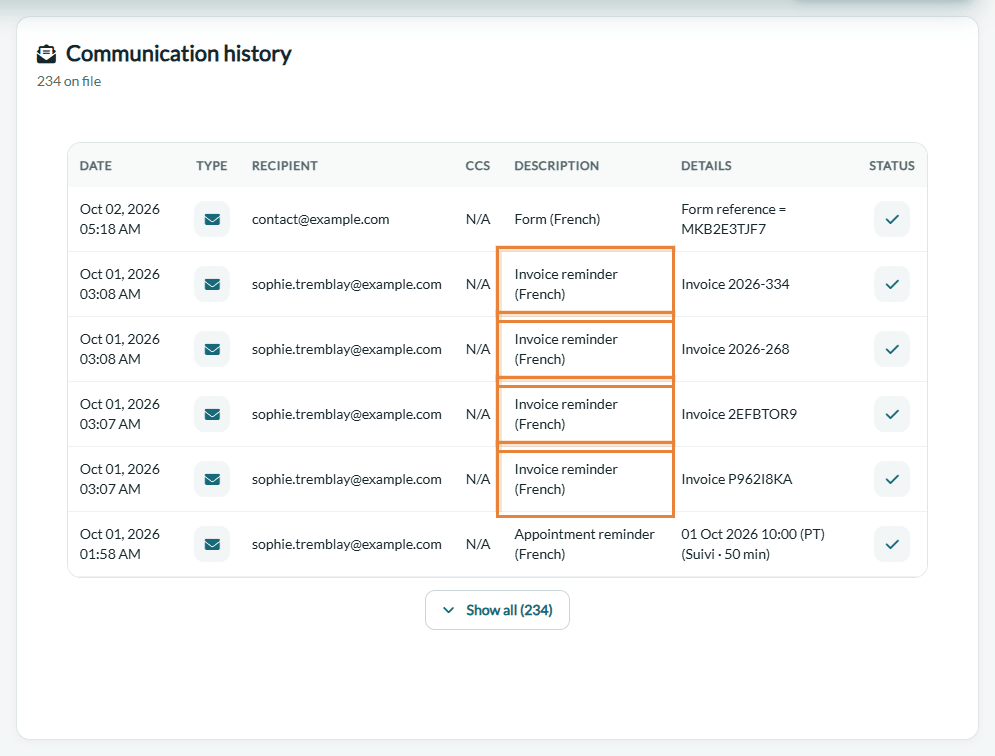Click status checkmark for Invoice 2026-268
Screen dimensions: 995x756
point(892,349)
